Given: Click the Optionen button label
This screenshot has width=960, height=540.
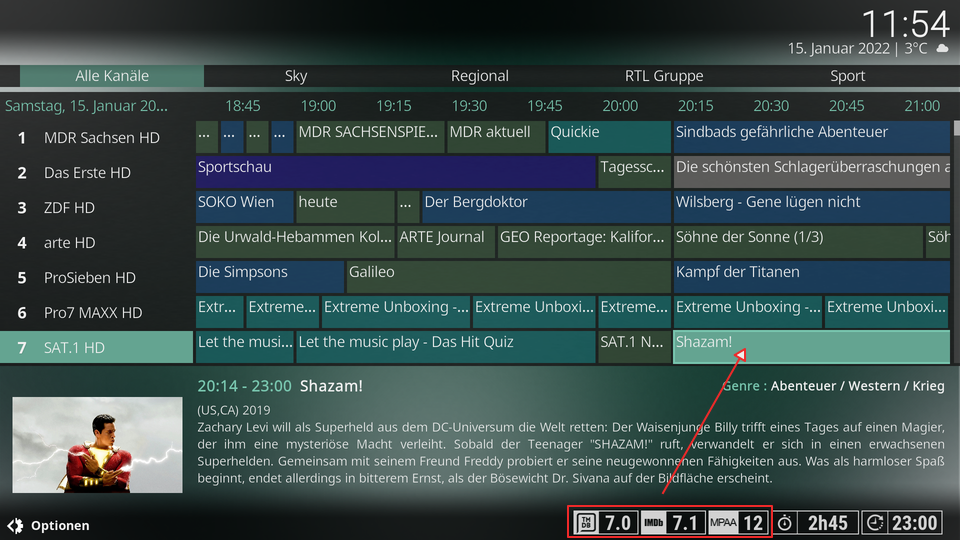Looking at the screenshot, I should click(x=60, y=525).
